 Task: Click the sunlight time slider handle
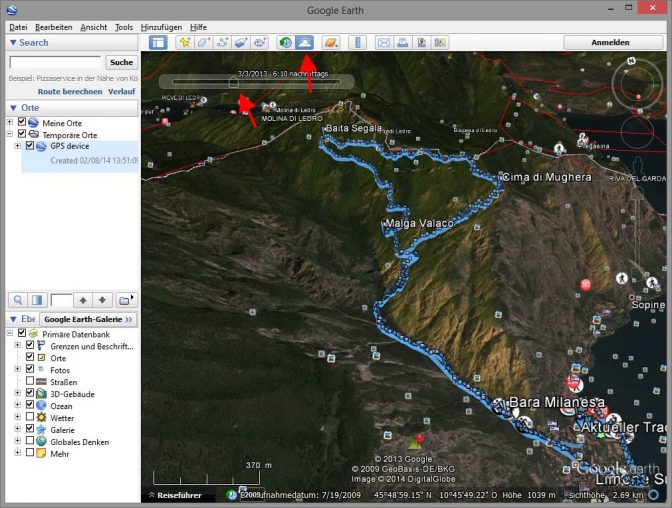tap(233, 81)
